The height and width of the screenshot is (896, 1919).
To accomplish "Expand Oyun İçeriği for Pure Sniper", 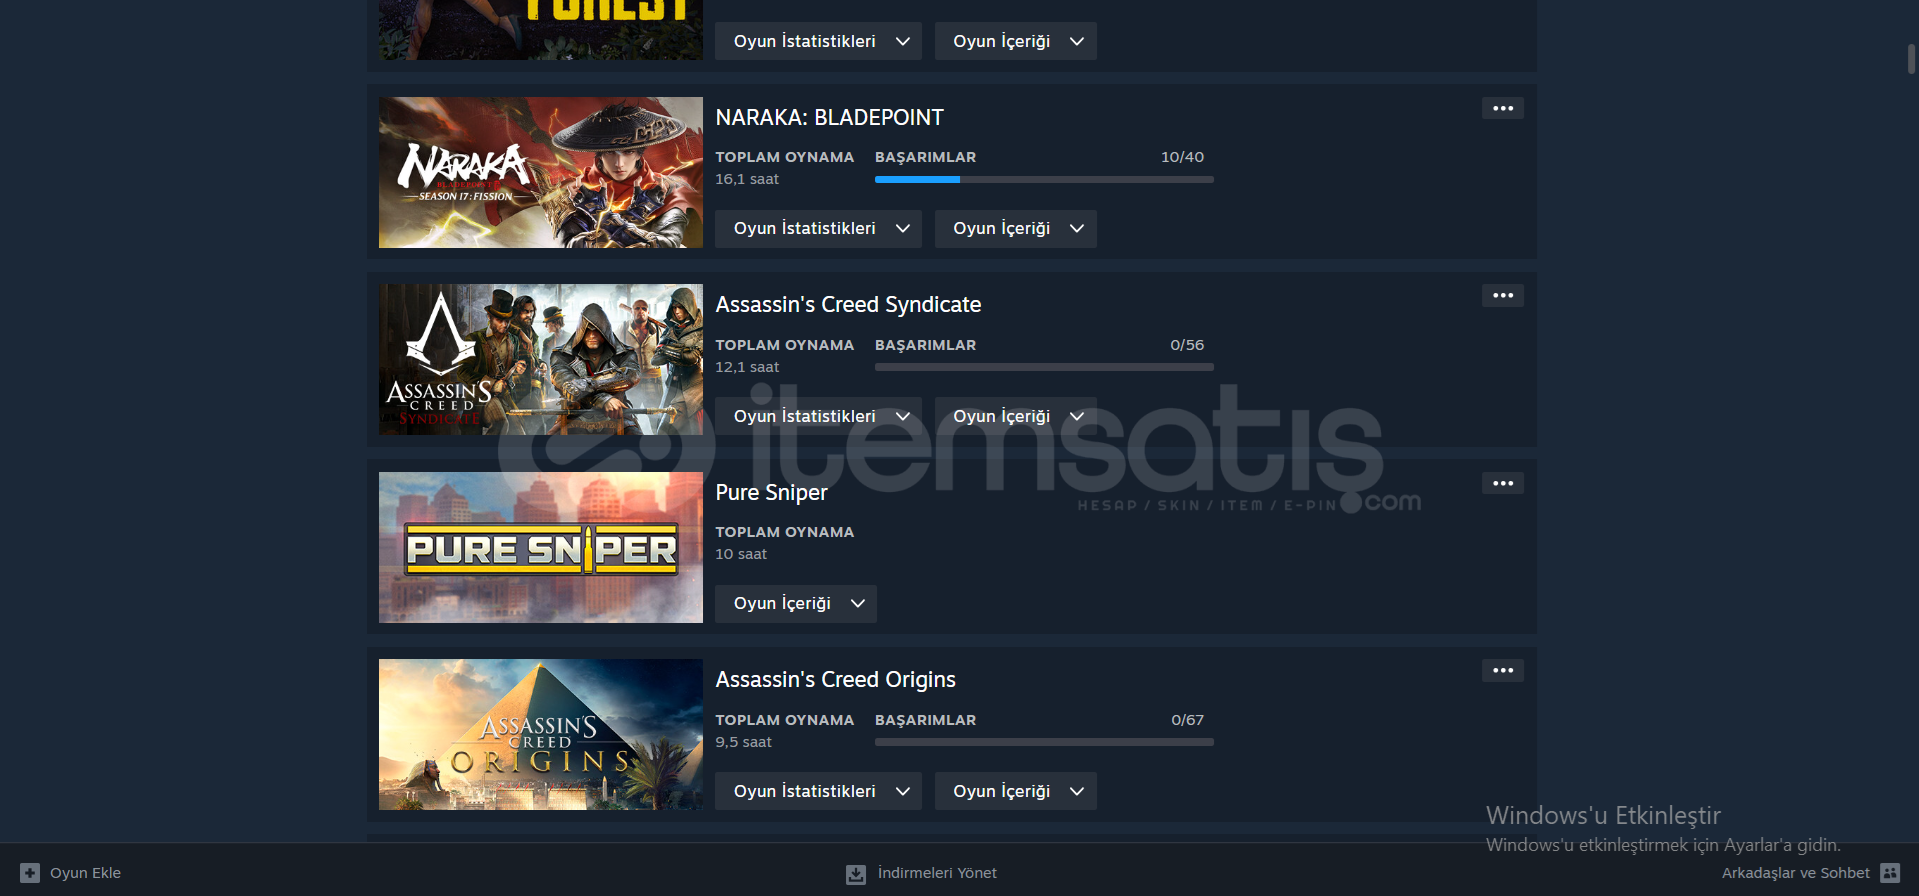I will pos(795,604).
